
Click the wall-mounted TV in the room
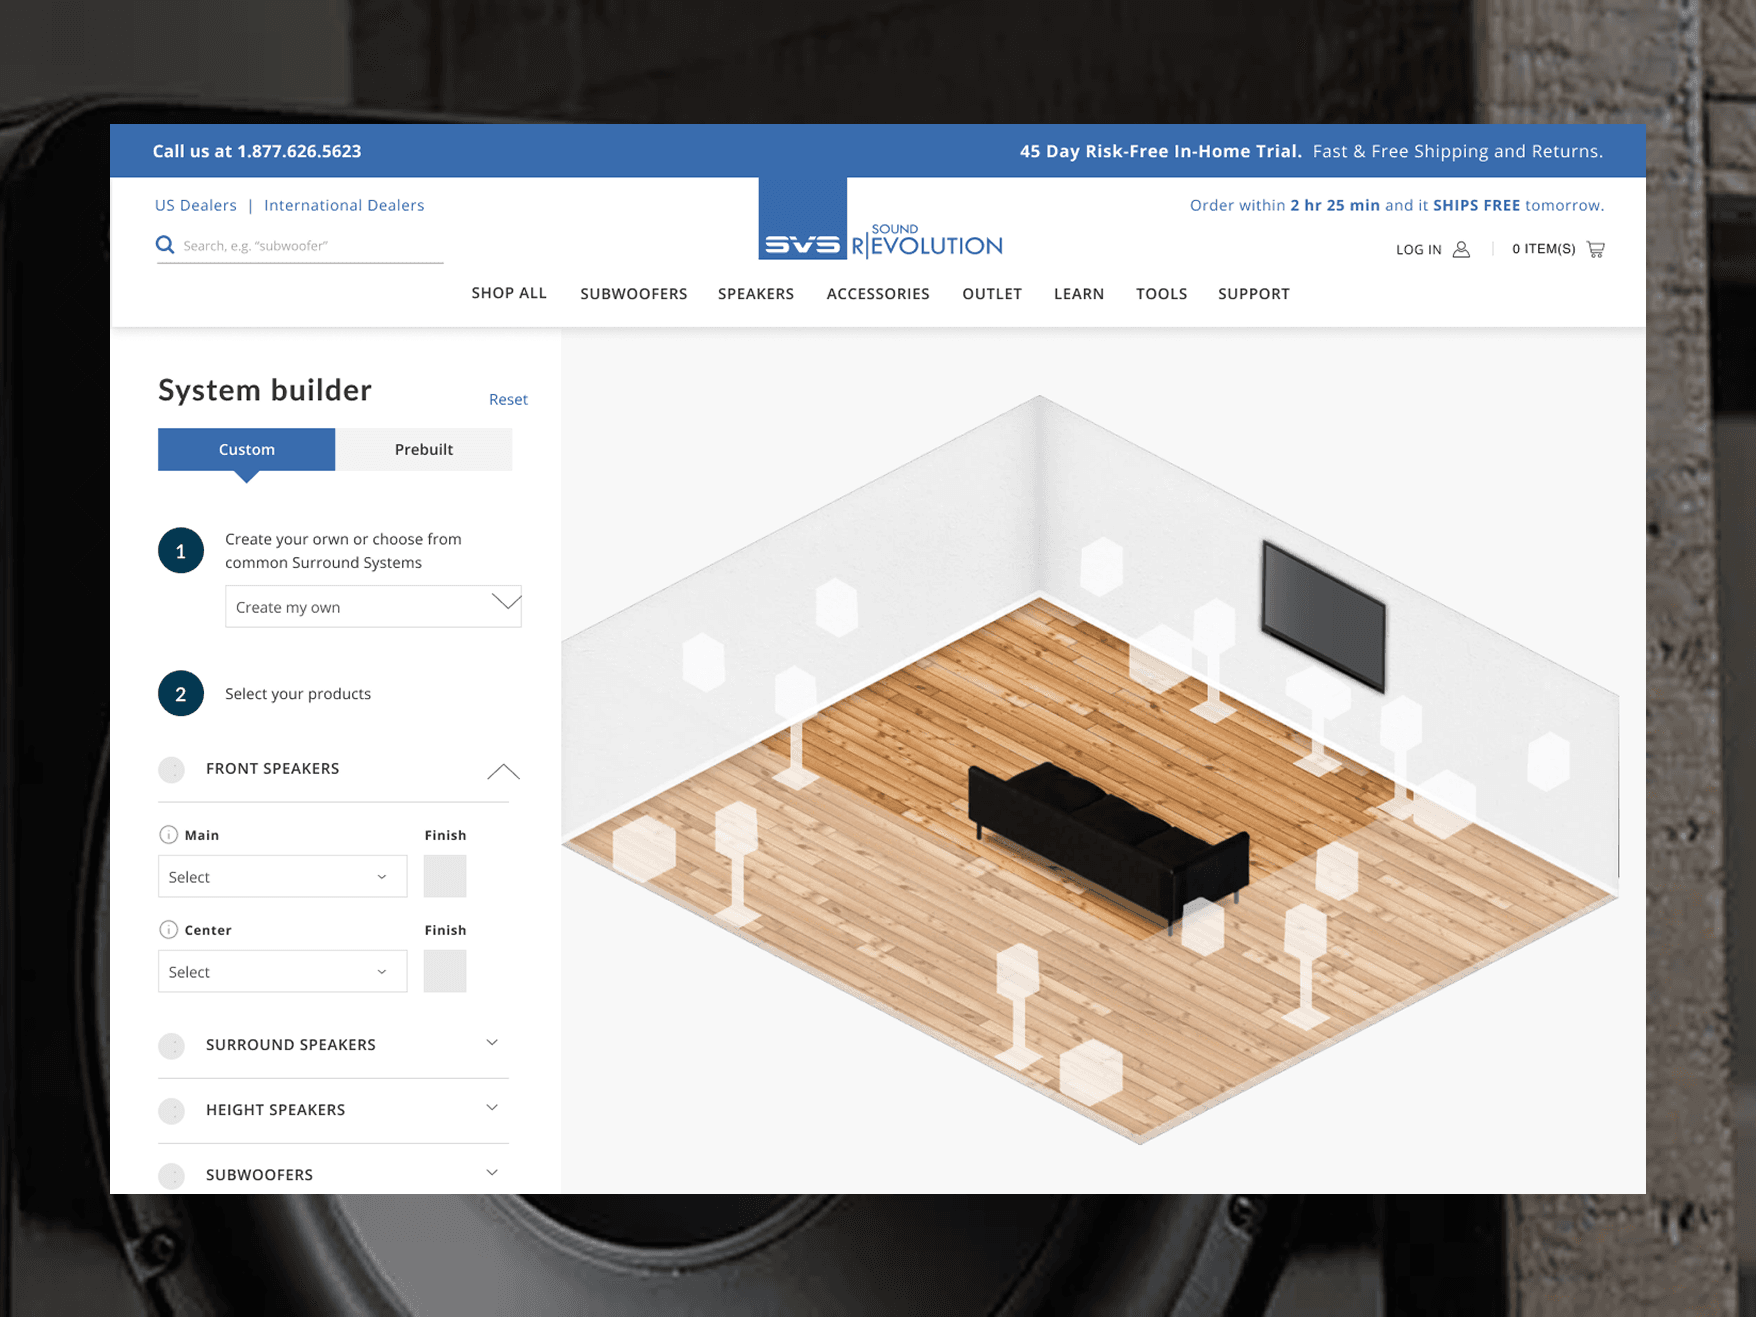(x=1323, y=614)
